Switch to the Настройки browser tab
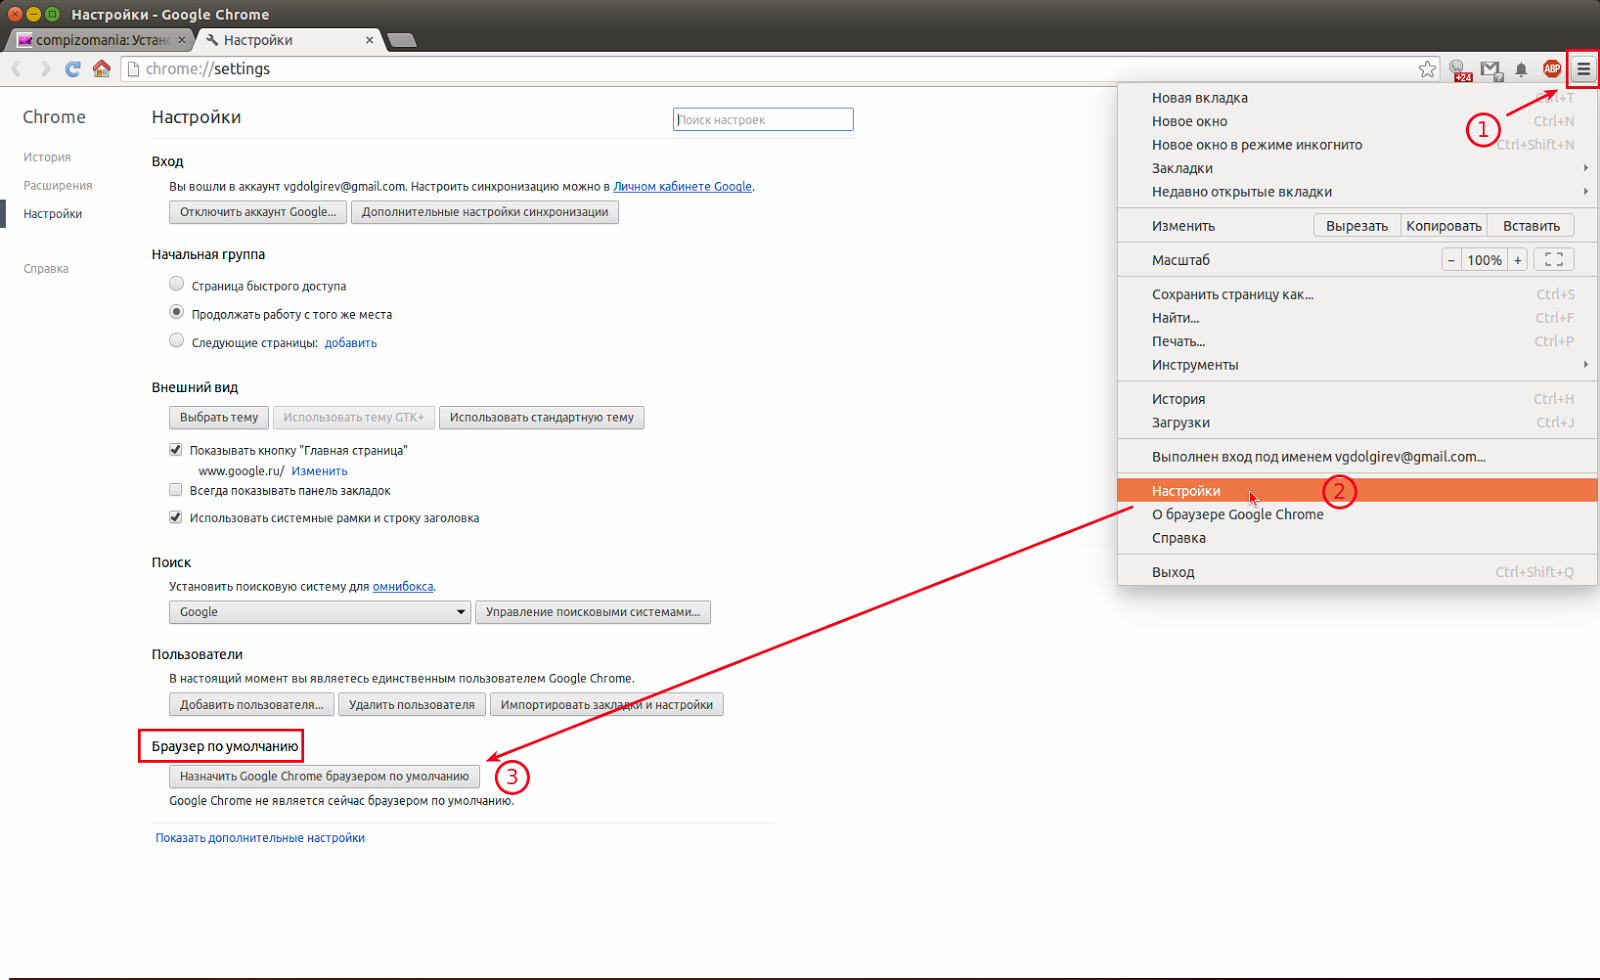 click(x=290, y=40)
